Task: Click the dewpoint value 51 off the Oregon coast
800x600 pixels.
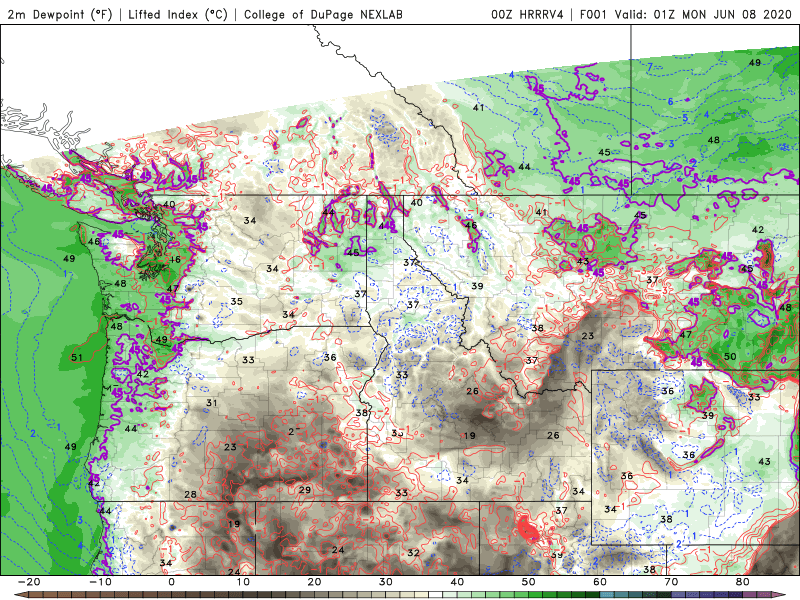Action: coord(77,357)
